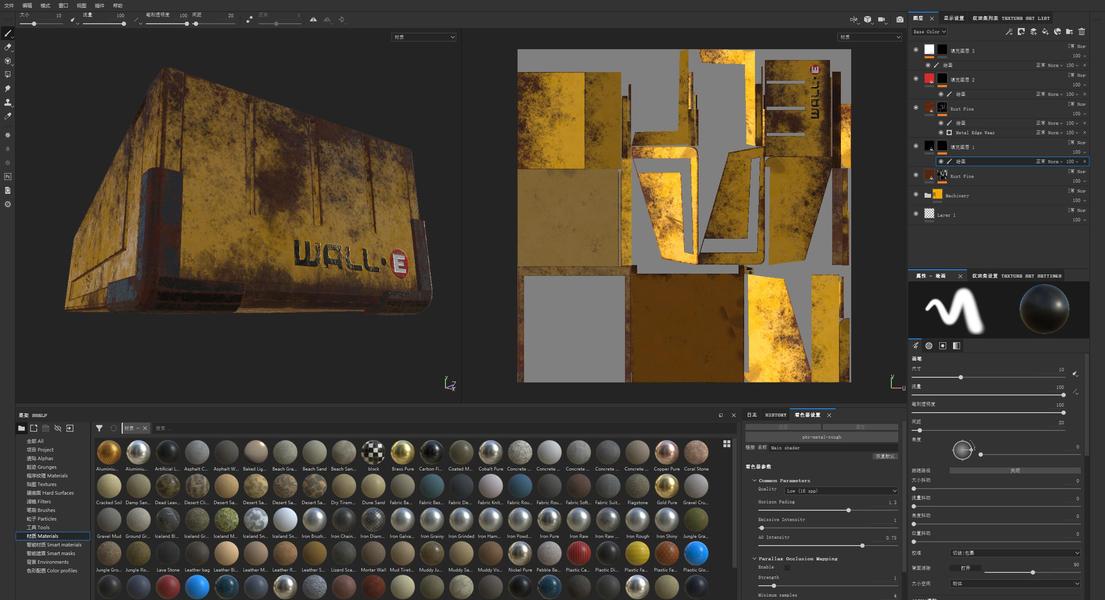The width and height of the screenshot is (1105, 600).
Task: Click the add fill layer bucket icon
Action: pos(1045,32)
